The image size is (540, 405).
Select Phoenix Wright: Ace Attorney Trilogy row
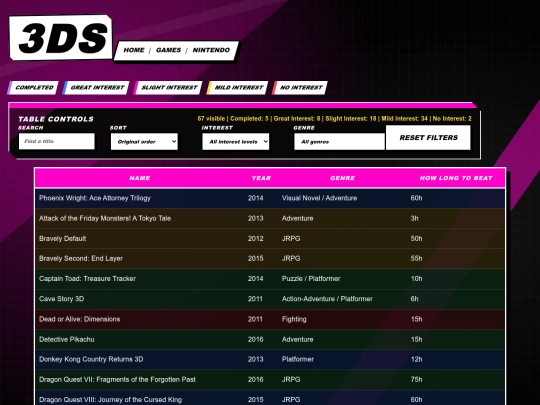pos(270,198)
